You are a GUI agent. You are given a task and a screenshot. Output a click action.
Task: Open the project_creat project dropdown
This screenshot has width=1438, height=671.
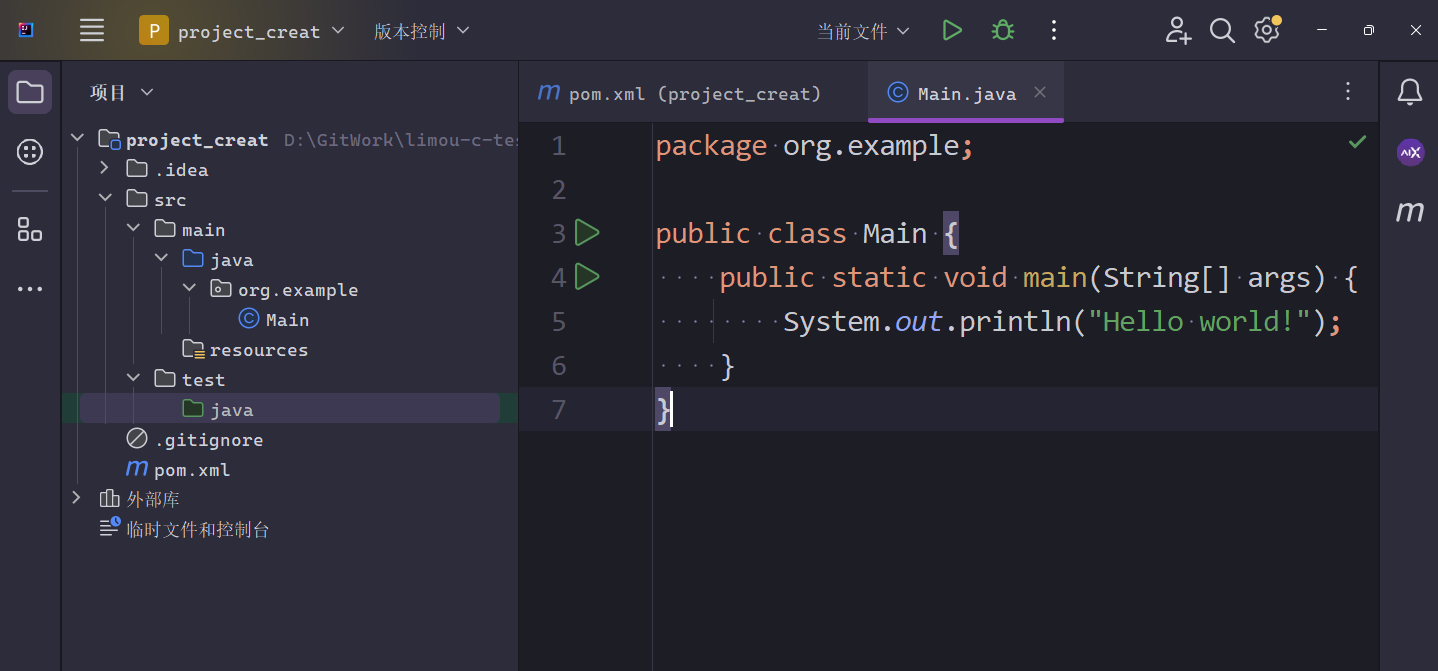[243, 31]
